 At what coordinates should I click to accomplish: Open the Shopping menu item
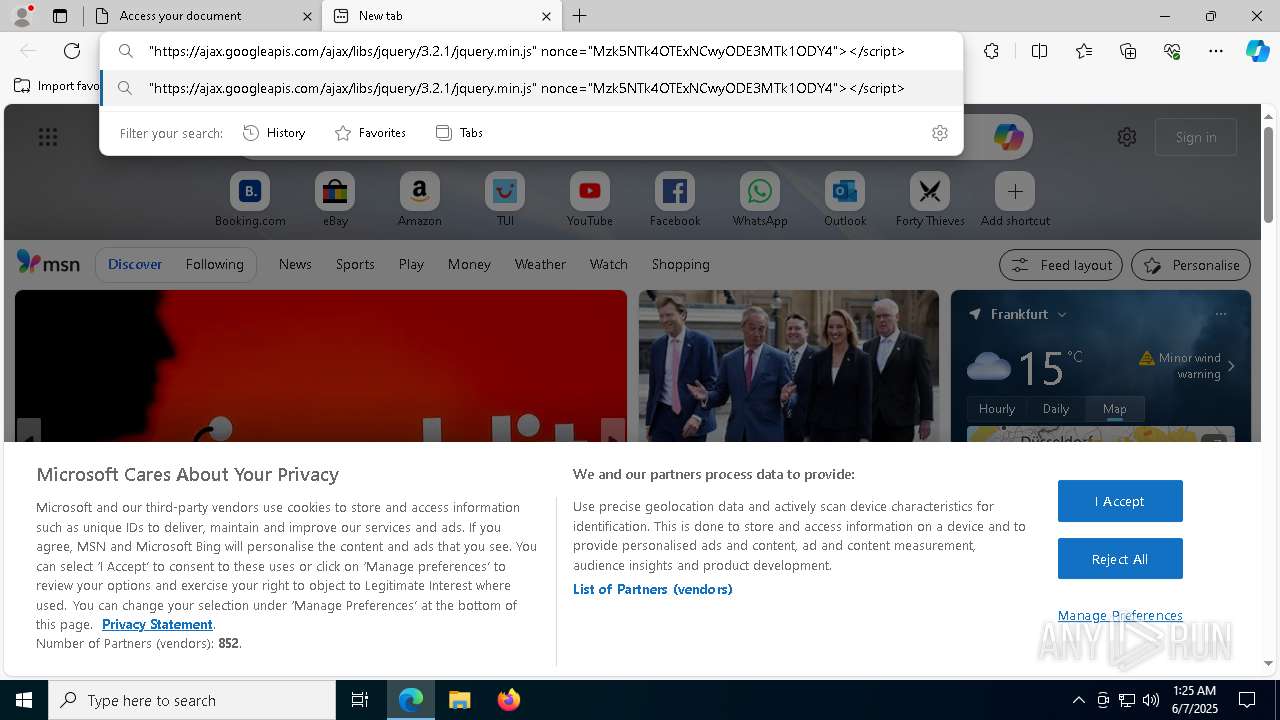(680, 264)
